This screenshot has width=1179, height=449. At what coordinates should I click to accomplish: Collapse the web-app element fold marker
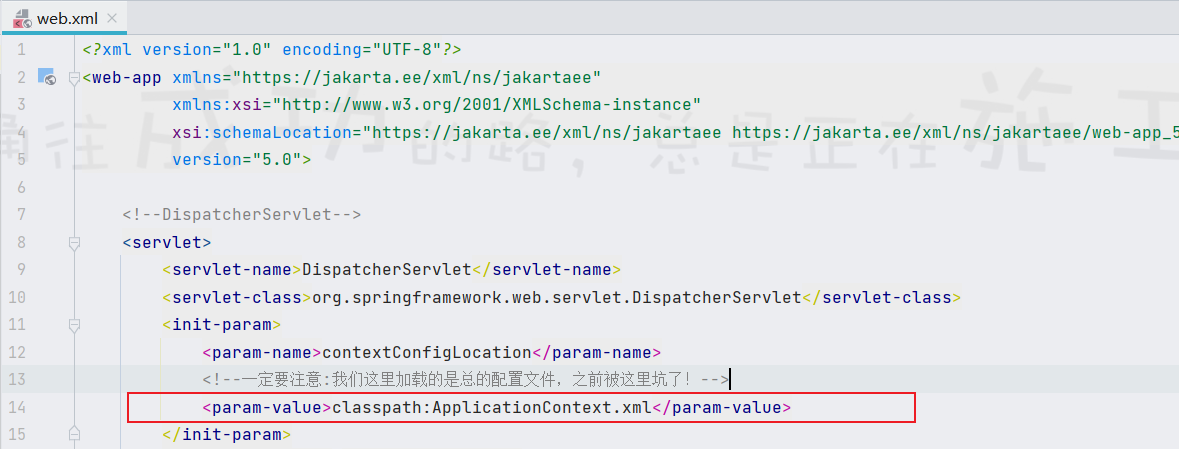74,77
